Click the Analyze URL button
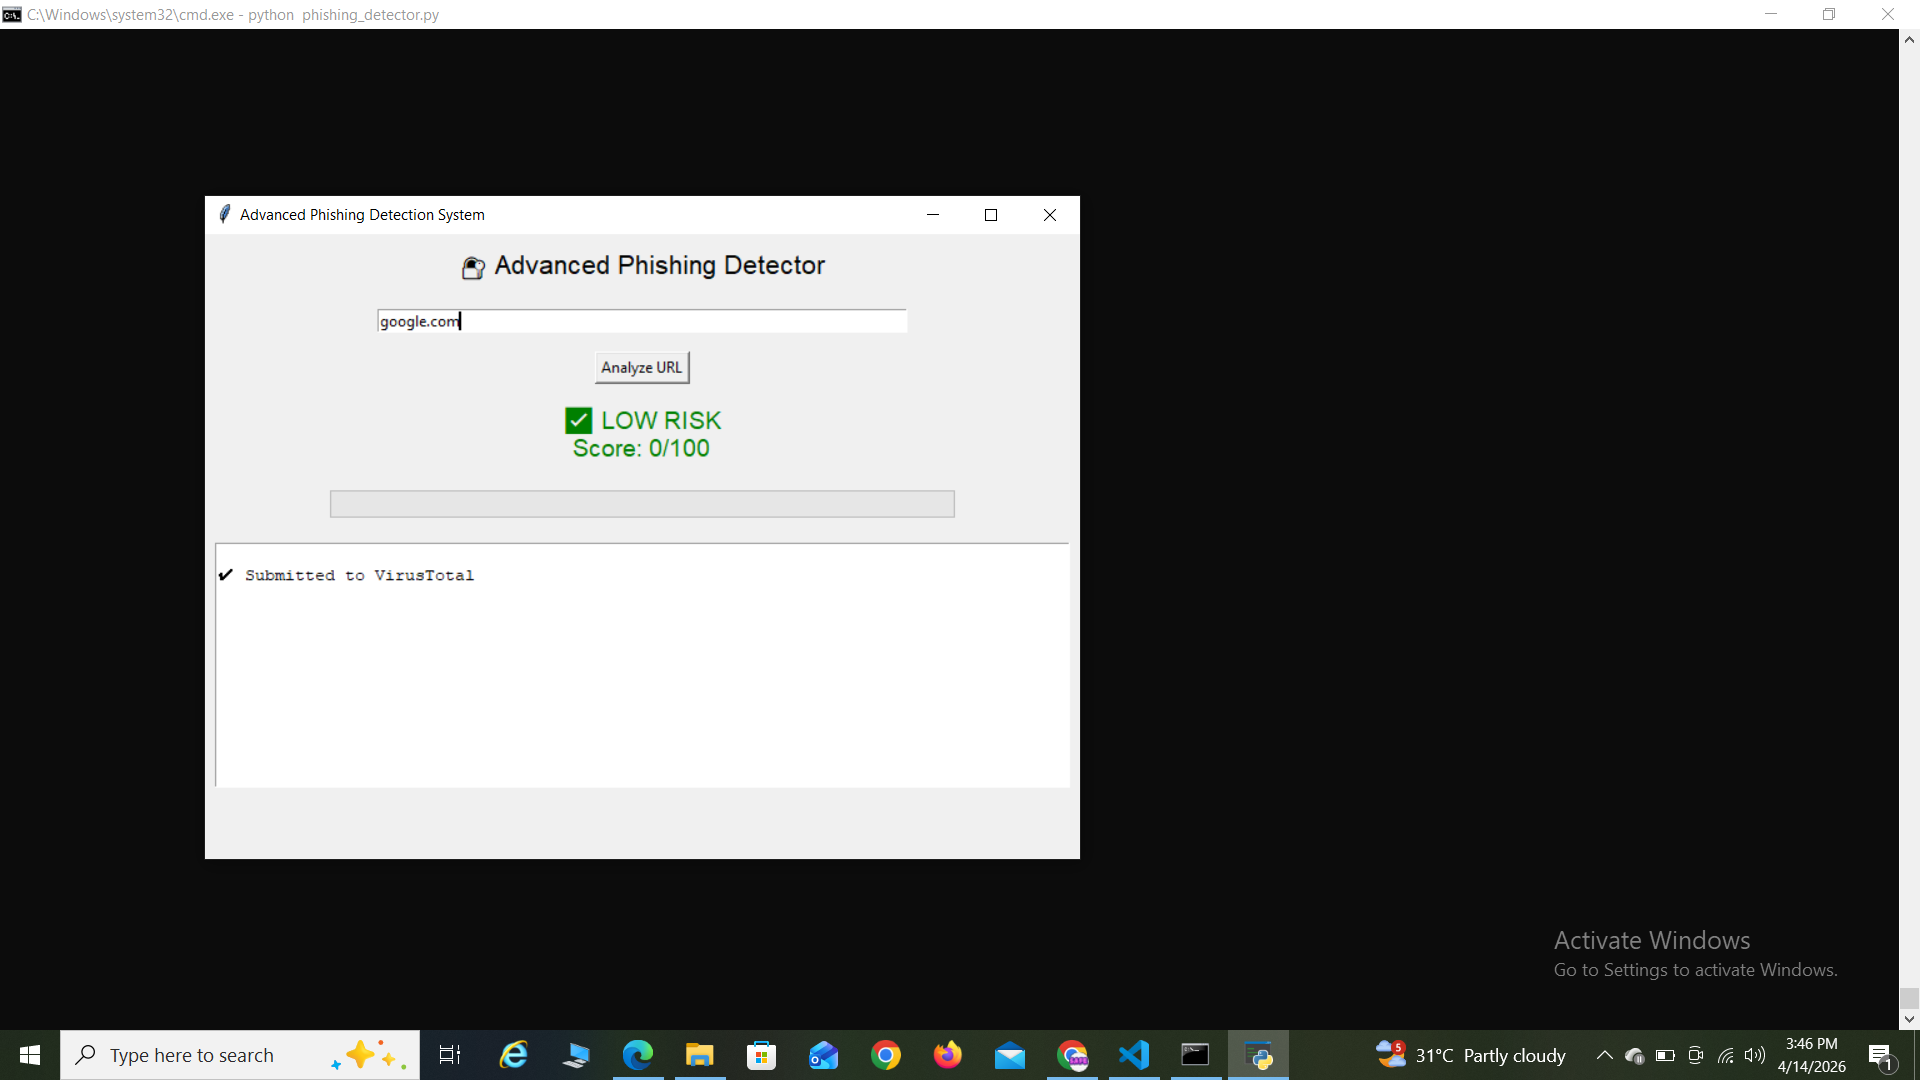This screenshot has height=1080, width=1920. click(641, 368)
